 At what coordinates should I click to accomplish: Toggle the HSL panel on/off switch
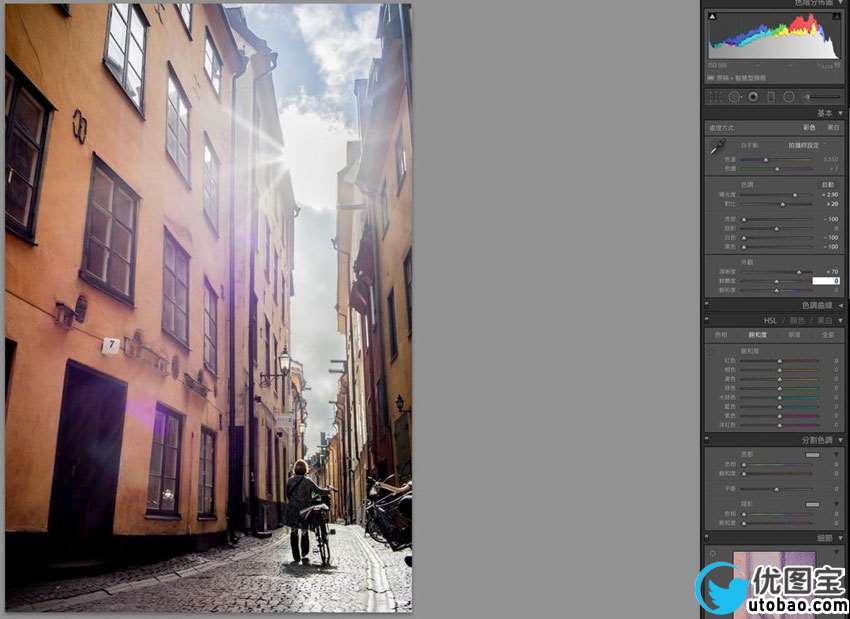coord(707,320)
